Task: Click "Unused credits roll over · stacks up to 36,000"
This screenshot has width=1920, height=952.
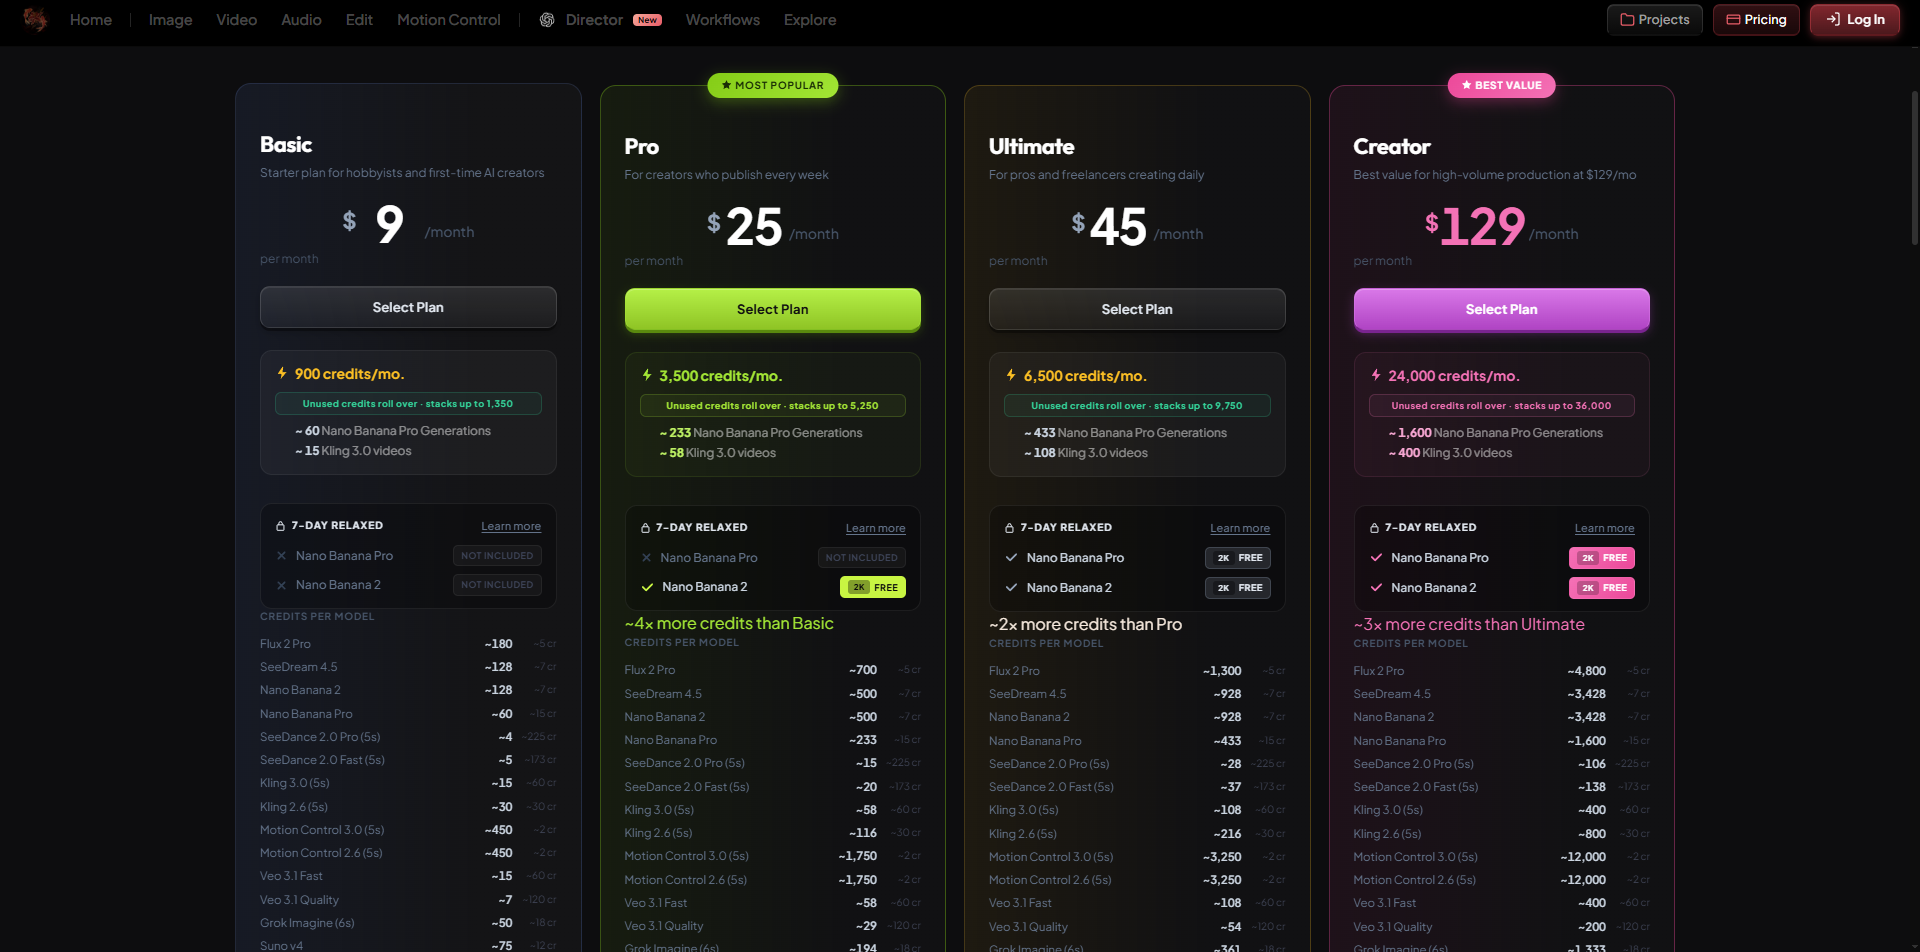Action: pyautogui.click(x=1501, y=406)
